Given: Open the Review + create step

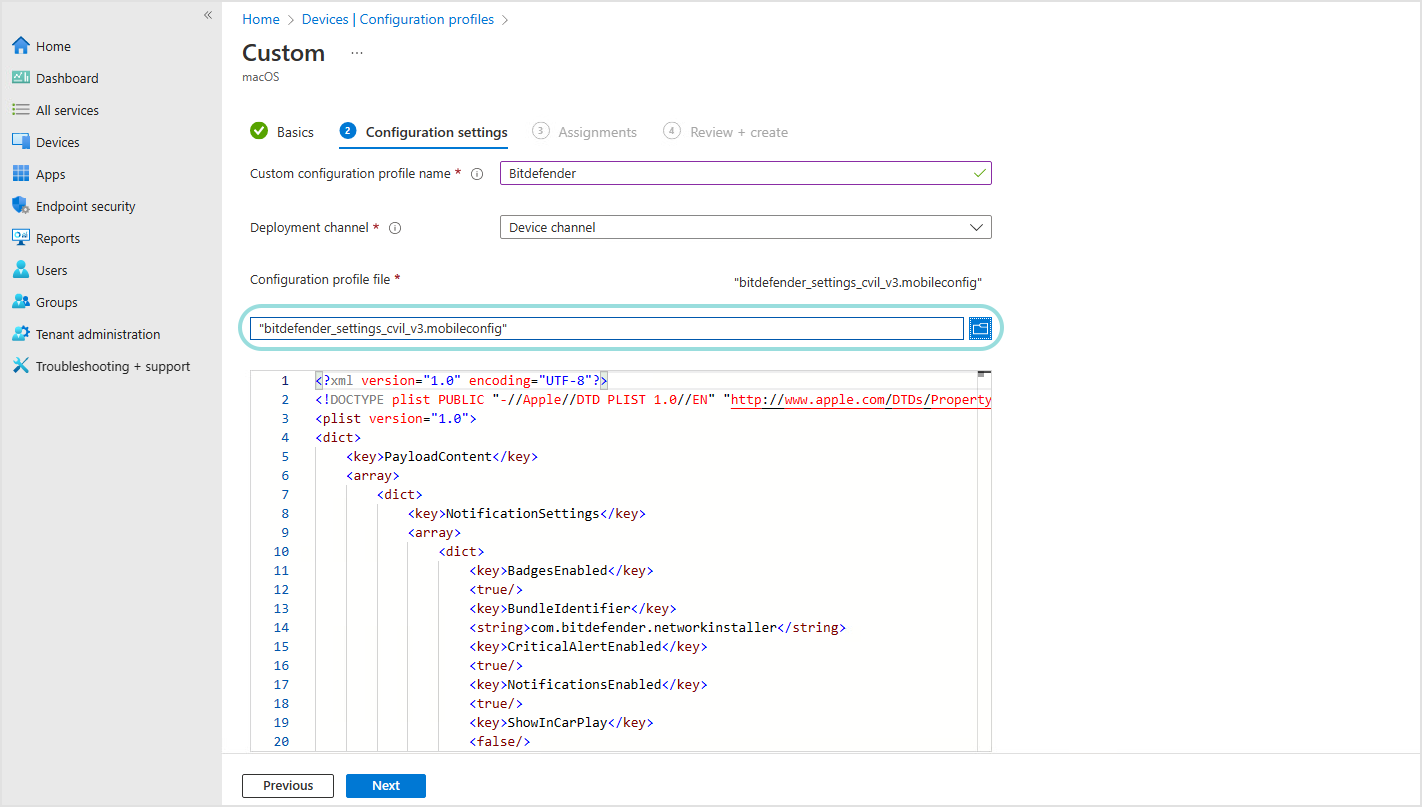Looking at the screenshot, I should [738, 131].
